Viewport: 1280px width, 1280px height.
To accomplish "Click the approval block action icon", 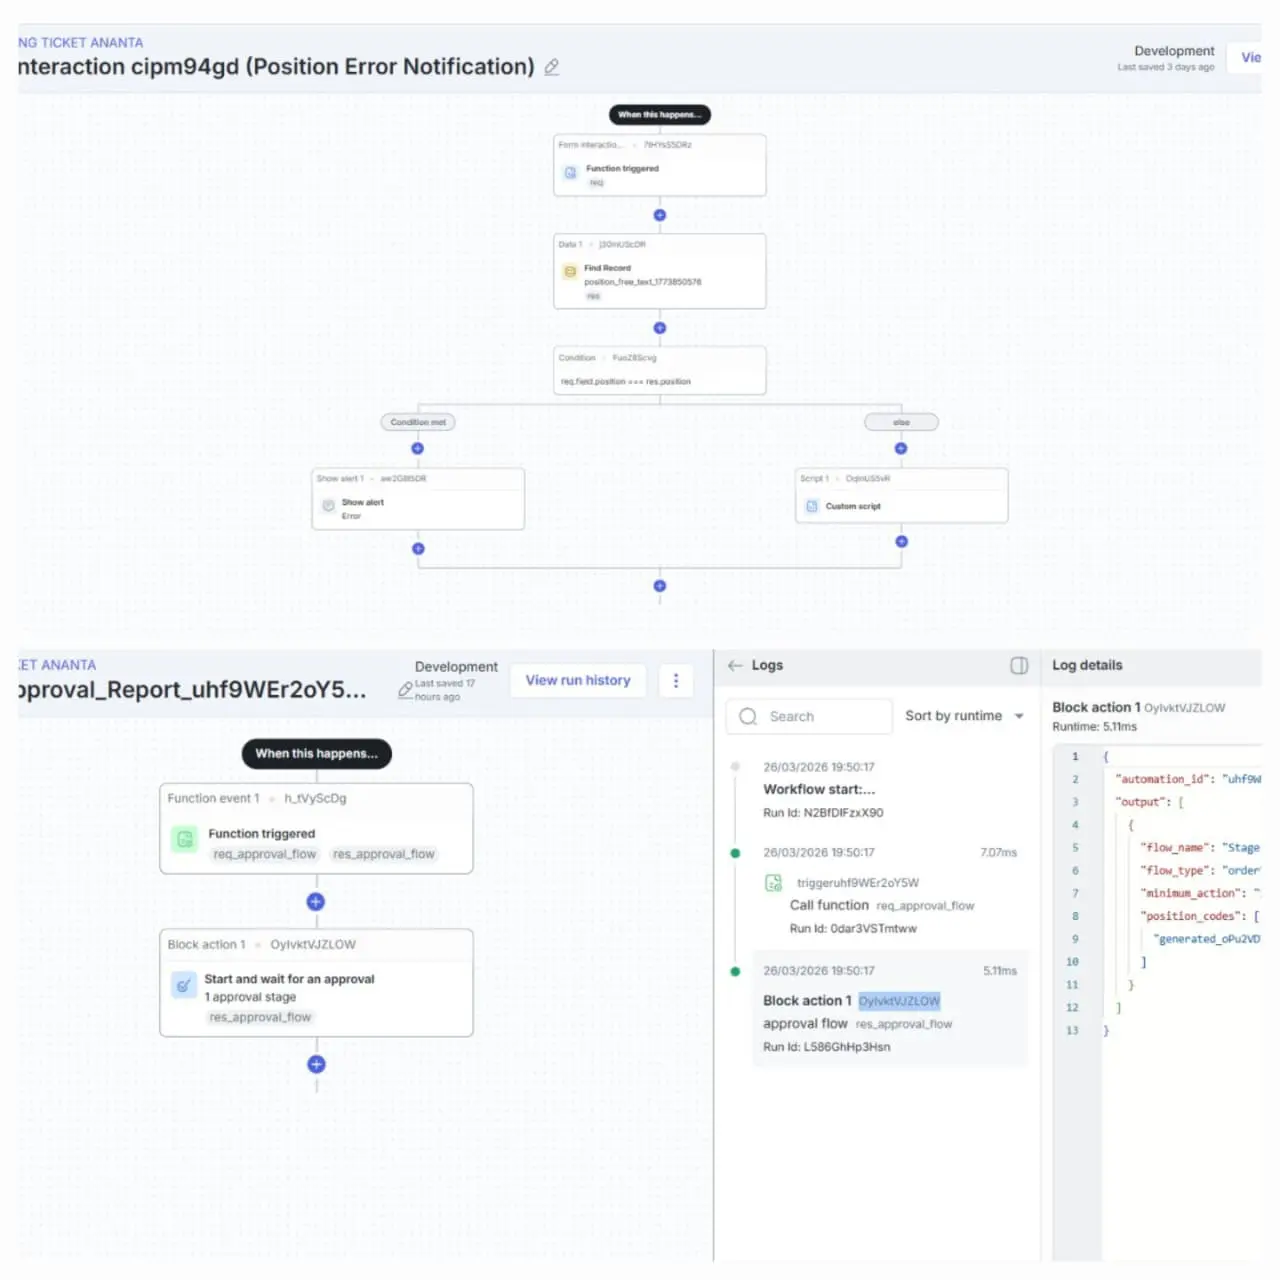I will point(184,985).
